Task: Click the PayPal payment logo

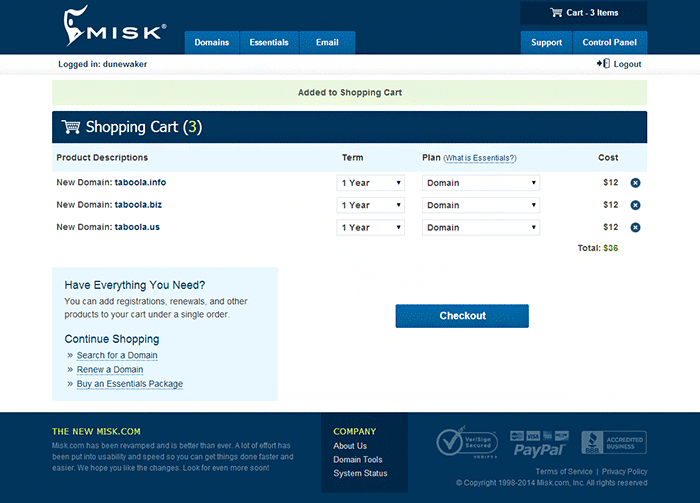Action: (x=539, y=444)
